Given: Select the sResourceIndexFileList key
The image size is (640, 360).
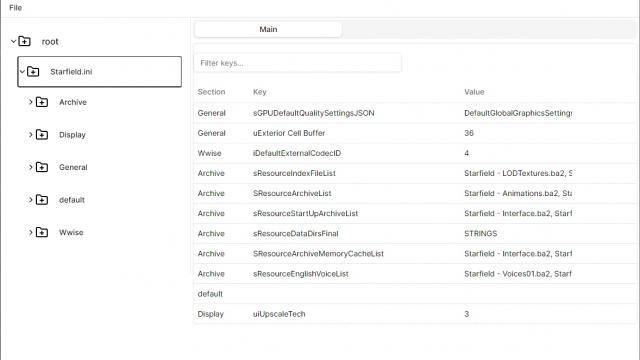Looking at the screenshot, I should coord(294,173).
